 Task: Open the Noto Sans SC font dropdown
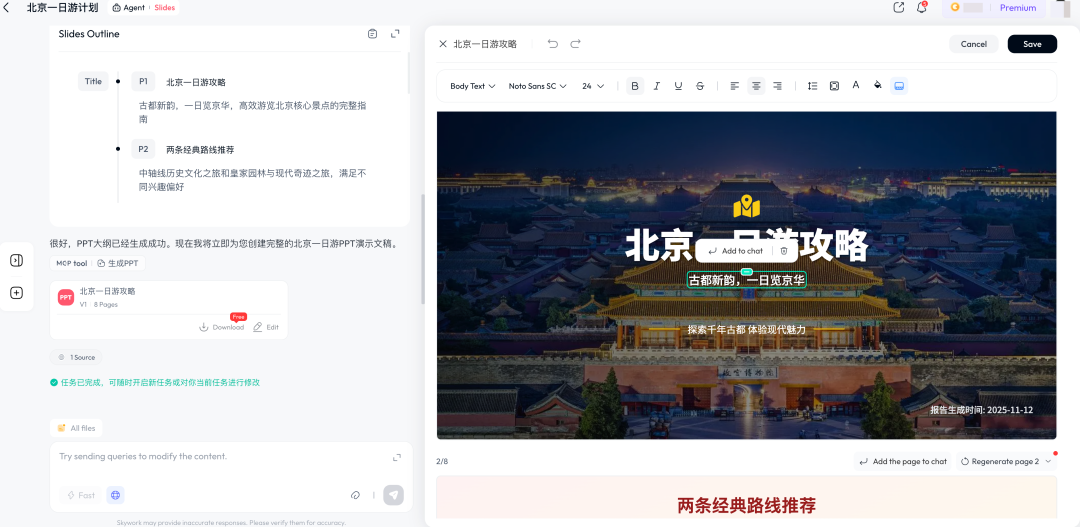[537, 86]
